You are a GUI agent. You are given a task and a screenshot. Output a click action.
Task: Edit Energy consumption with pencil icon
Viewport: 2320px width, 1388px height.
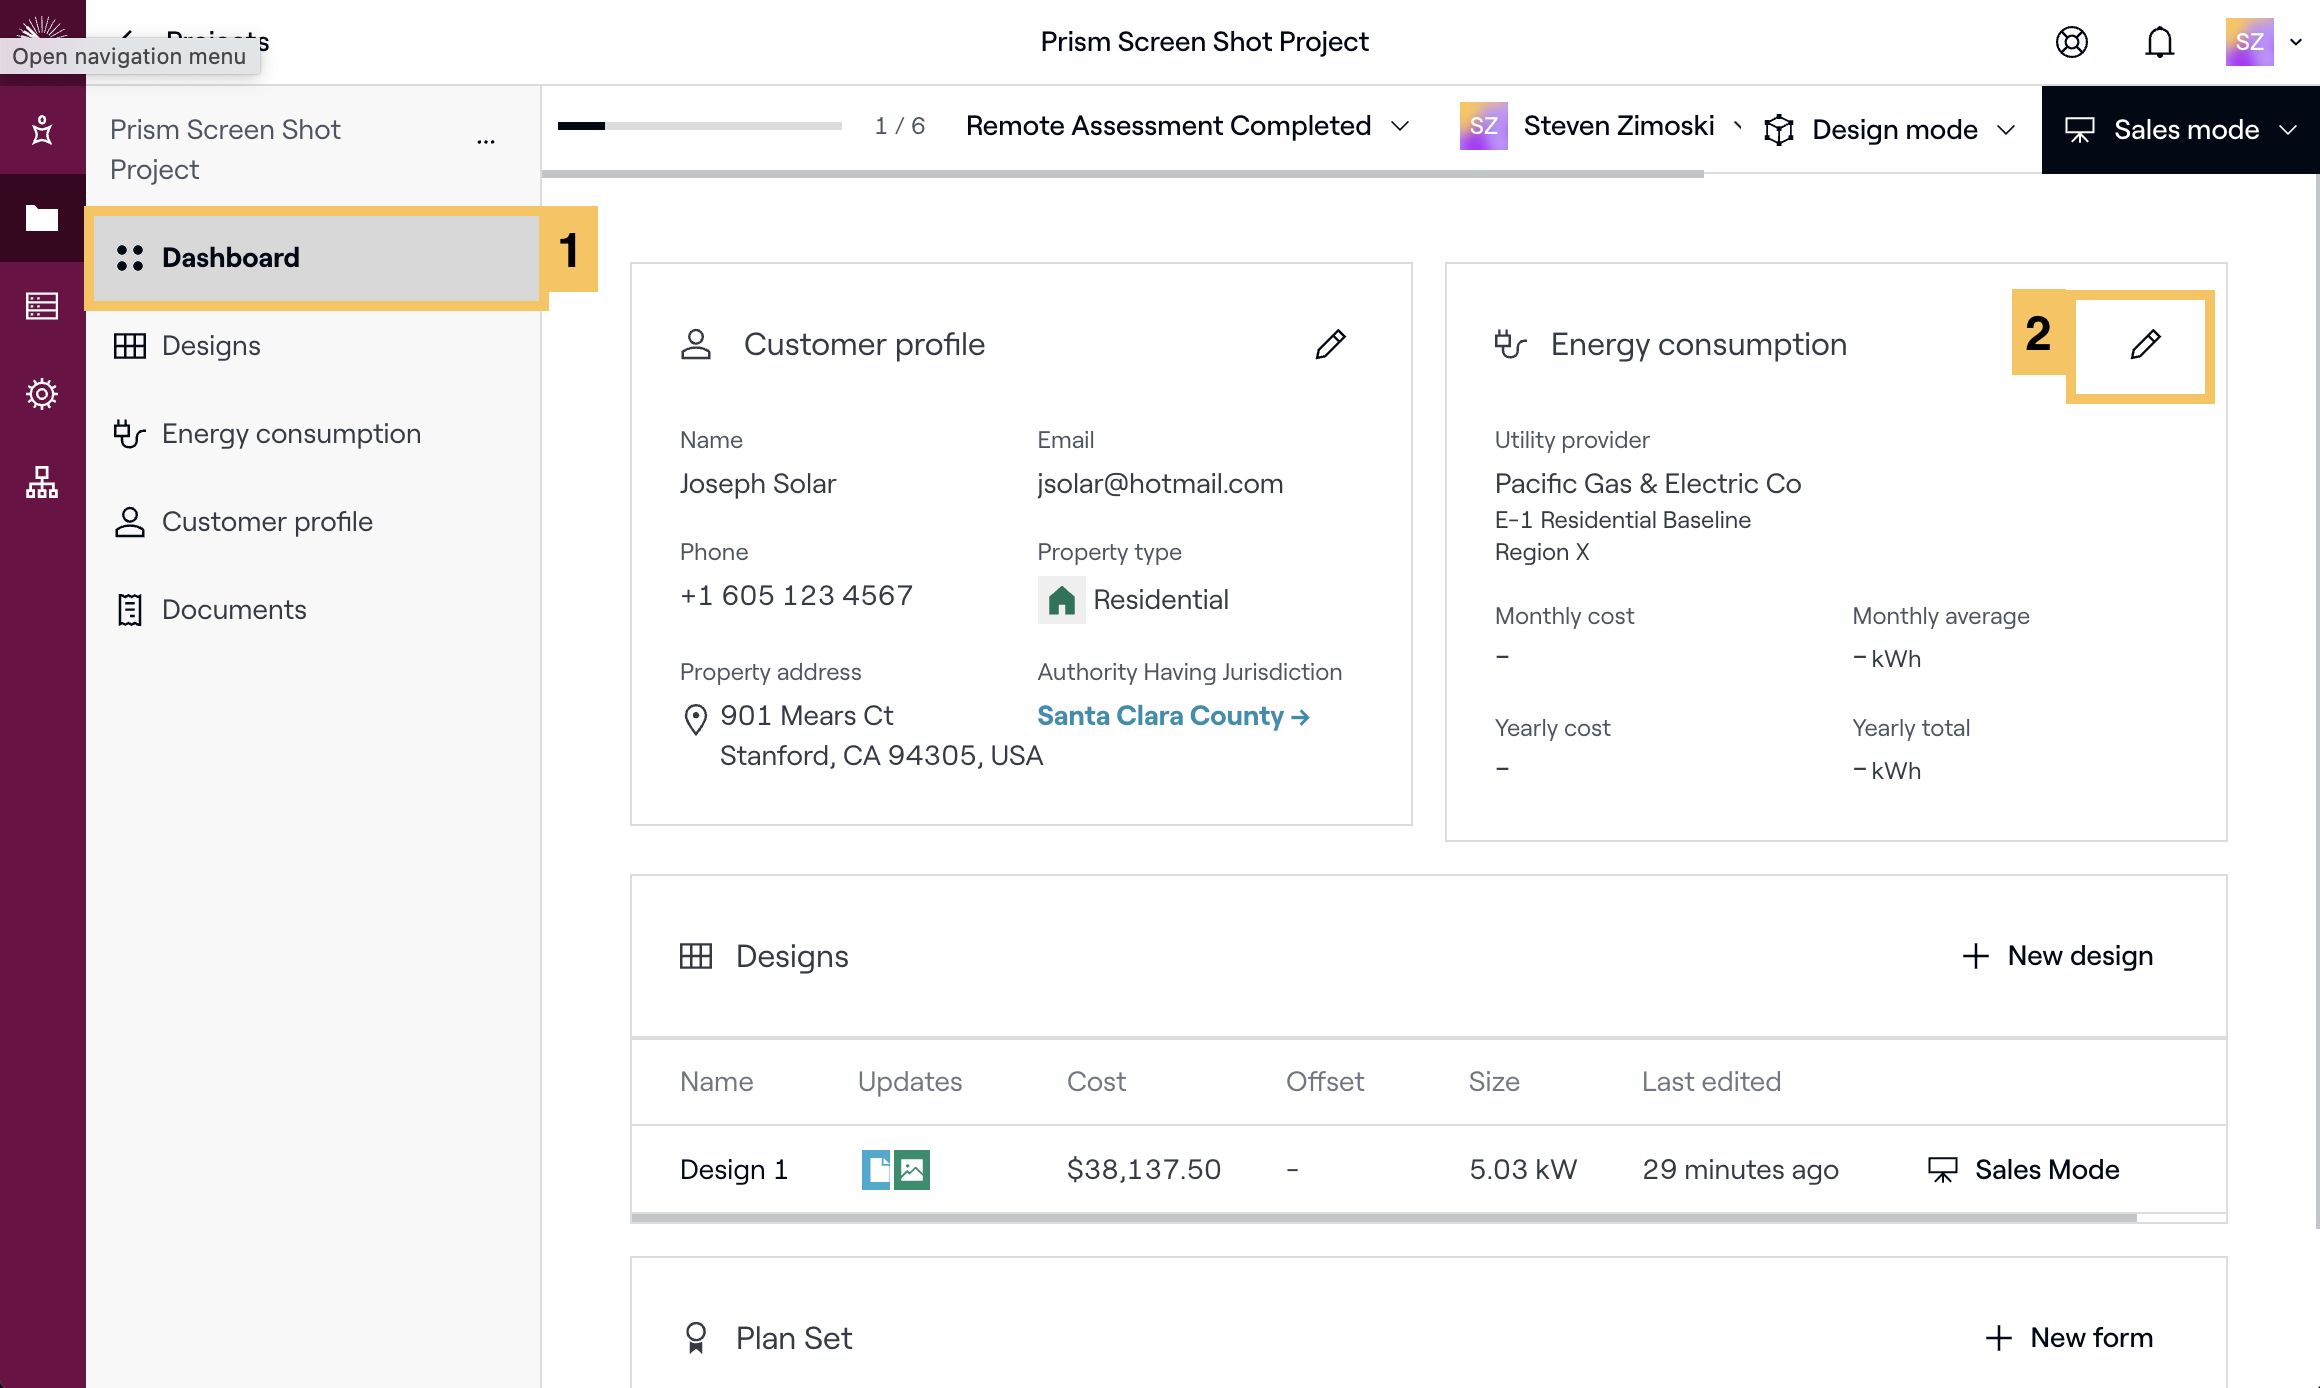[x=2145, y=344]
